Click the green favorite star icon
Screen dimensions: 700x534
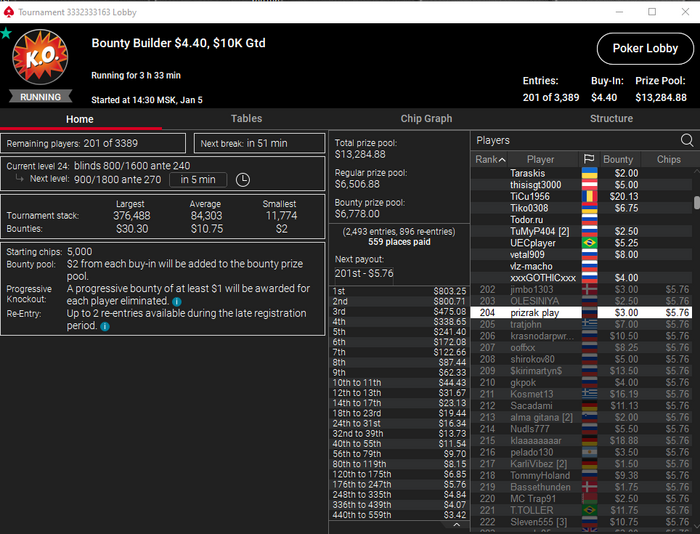(x=6, y=33)
